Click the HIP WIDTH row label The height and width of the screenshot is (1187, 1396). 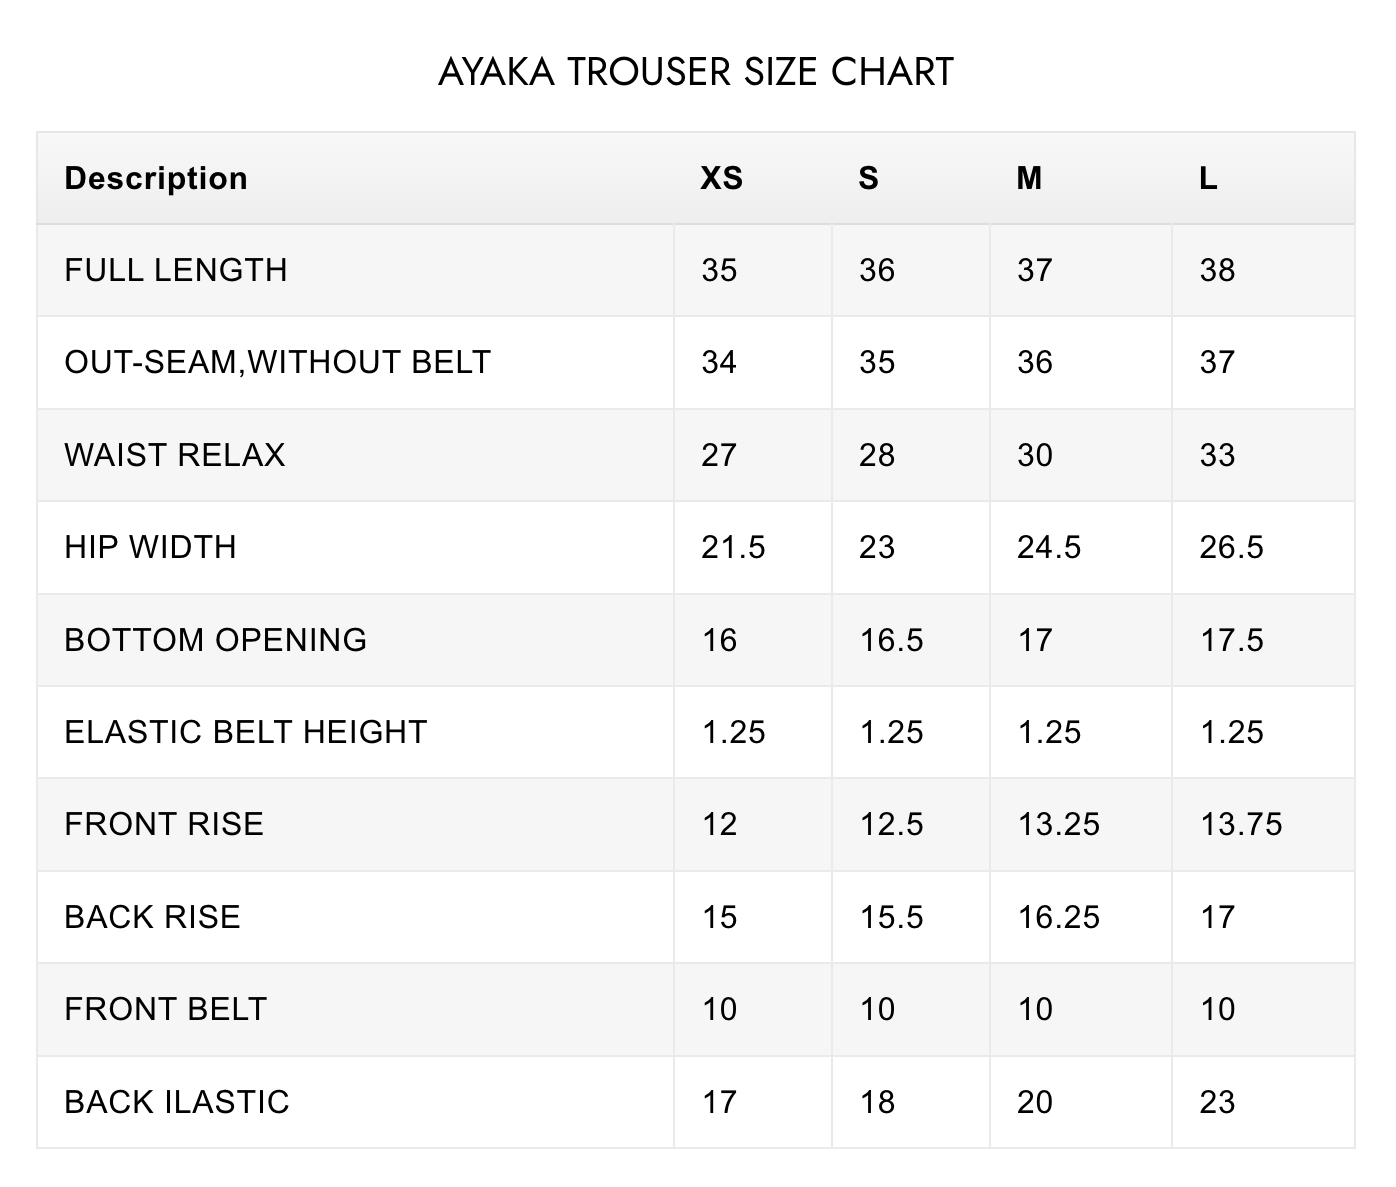click(151, 547)
